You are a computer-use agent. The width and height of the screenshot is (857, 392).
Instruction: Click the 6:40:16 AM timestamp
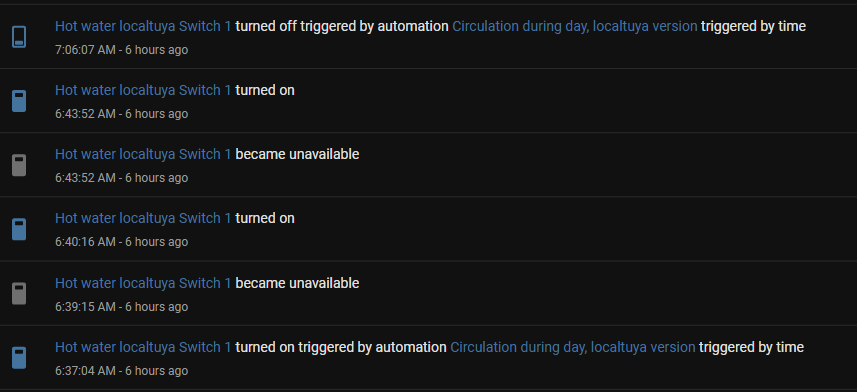pyautogui.click(x=85, y=242)
